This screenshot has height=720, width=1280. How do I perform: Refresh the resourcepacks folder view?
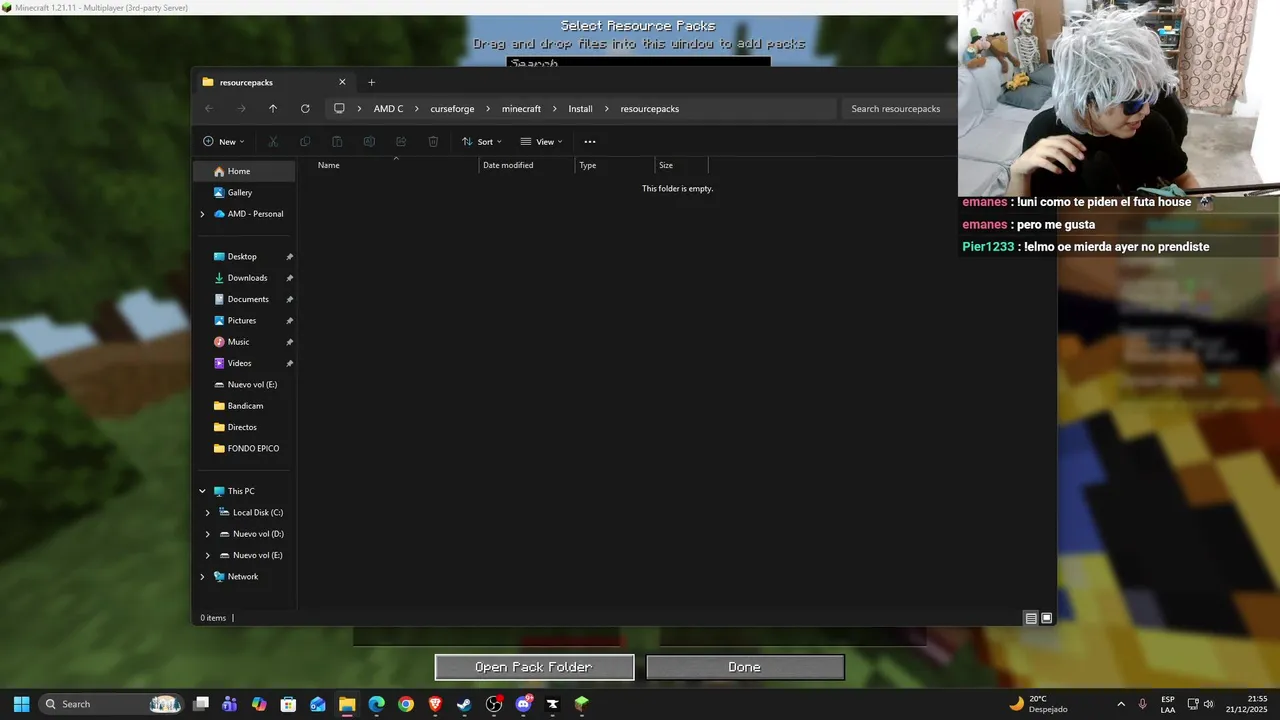coord(305,108)
